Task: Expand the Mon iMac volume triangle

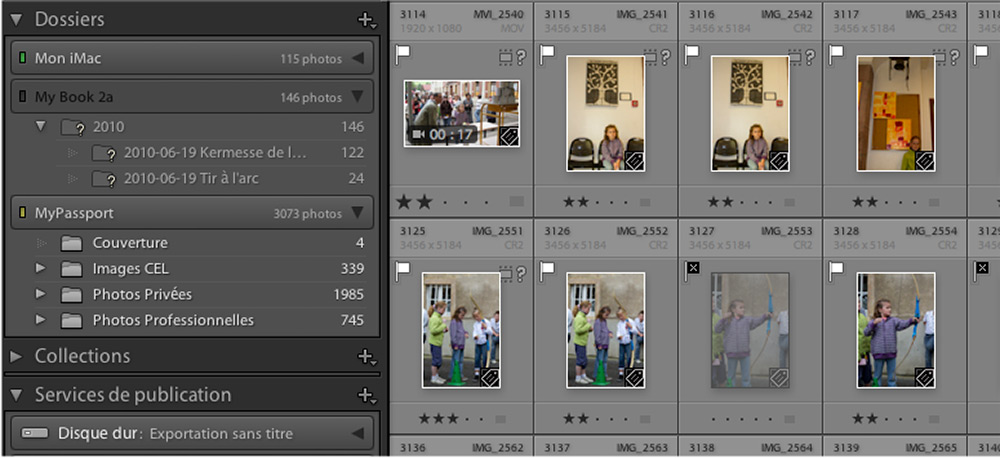Action: click(x=358, y=59)
